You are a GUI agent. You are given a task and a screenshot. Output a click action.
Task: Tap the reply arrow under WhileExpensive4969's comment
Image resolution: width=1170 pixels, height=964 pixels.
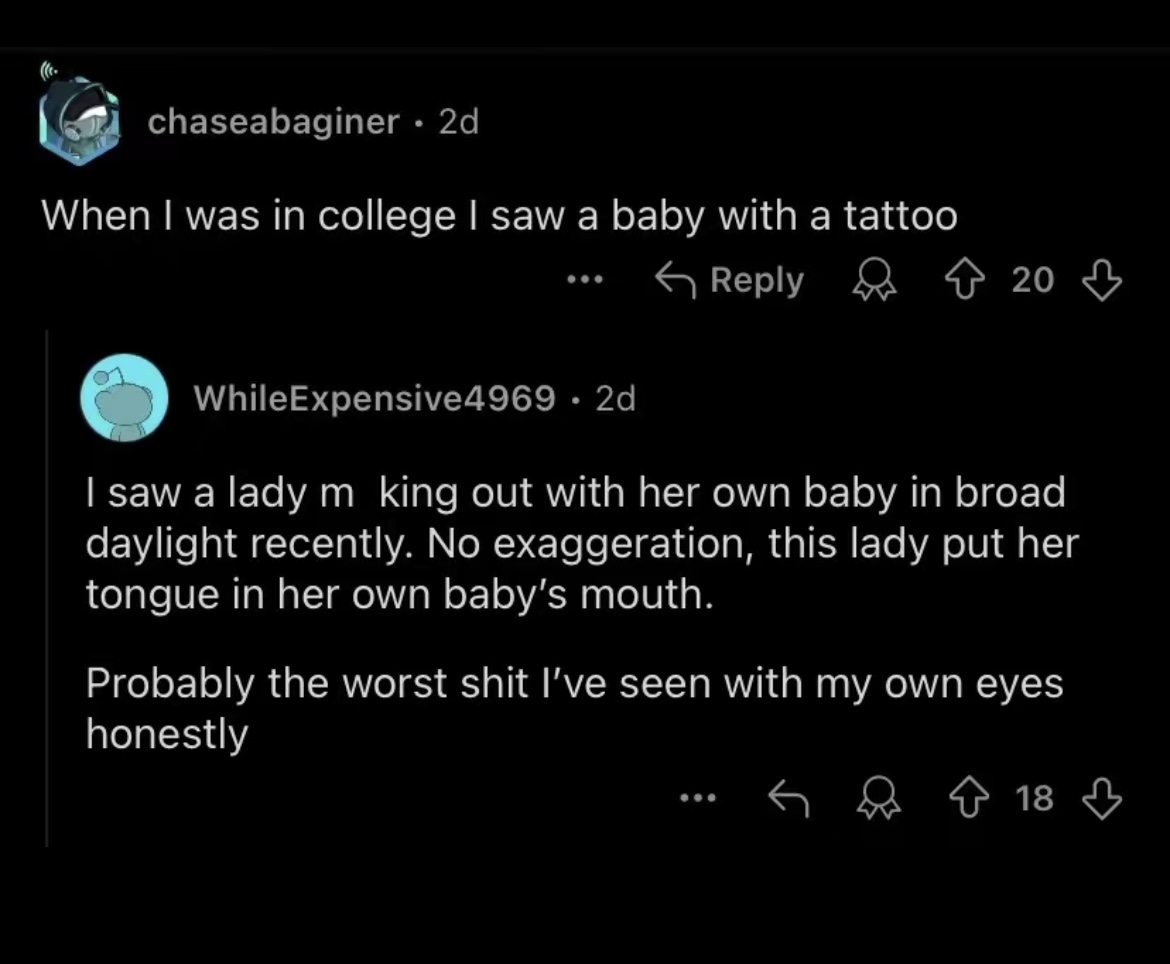[788, 797]
